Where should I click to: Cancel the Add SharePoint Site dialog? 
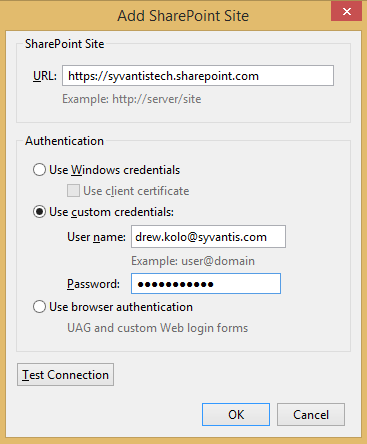(311, 415)
